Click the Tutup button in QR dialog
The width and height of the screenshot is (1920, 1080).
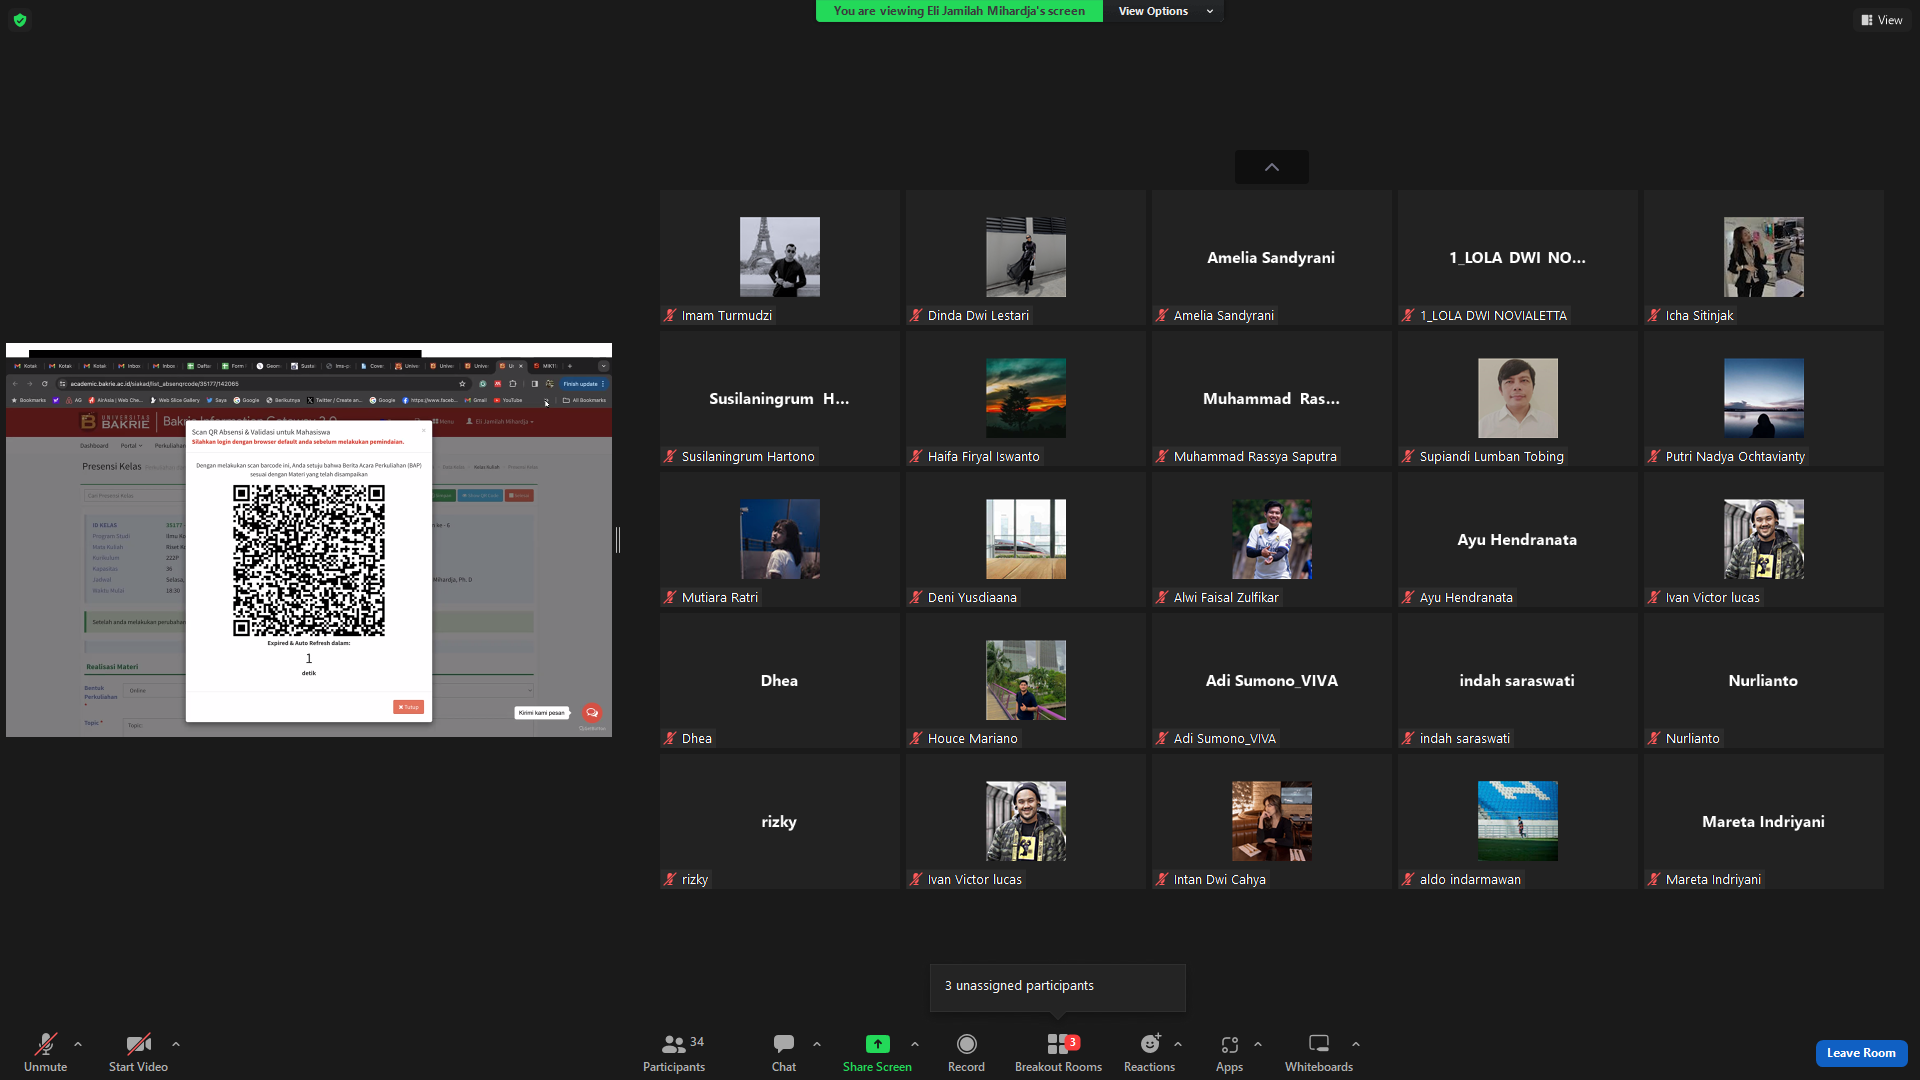pyautogui.click(x=408, y=707)
